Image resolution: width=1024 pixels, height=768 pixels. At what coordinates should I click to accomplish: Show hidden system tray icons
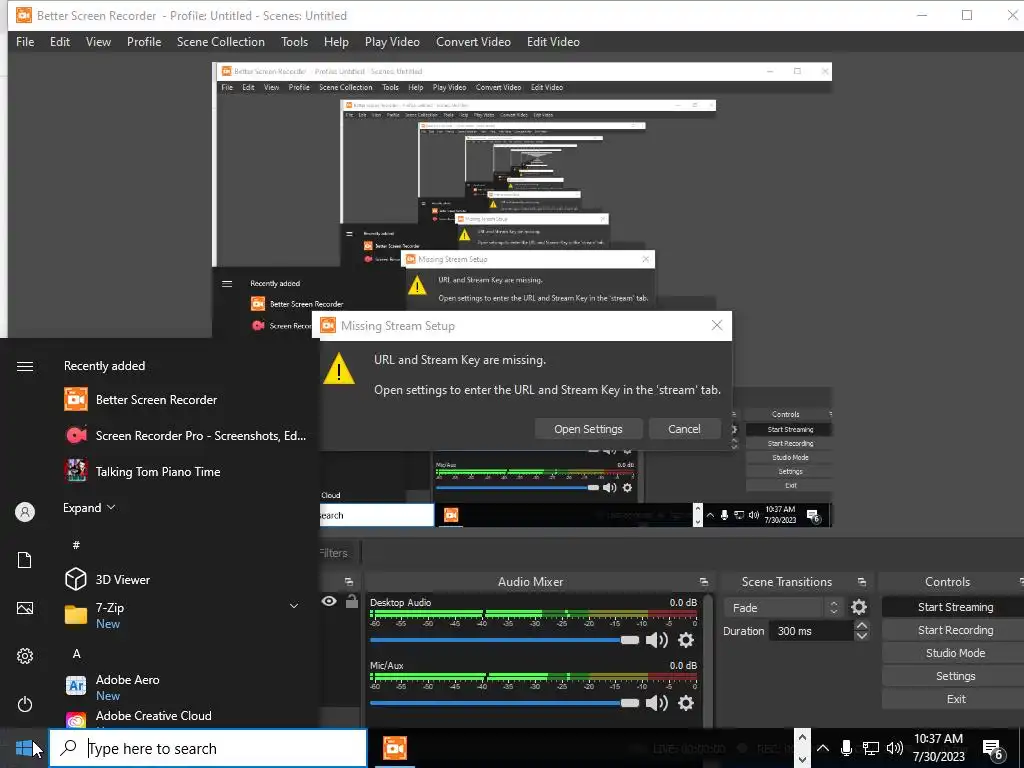pos(823,748)
